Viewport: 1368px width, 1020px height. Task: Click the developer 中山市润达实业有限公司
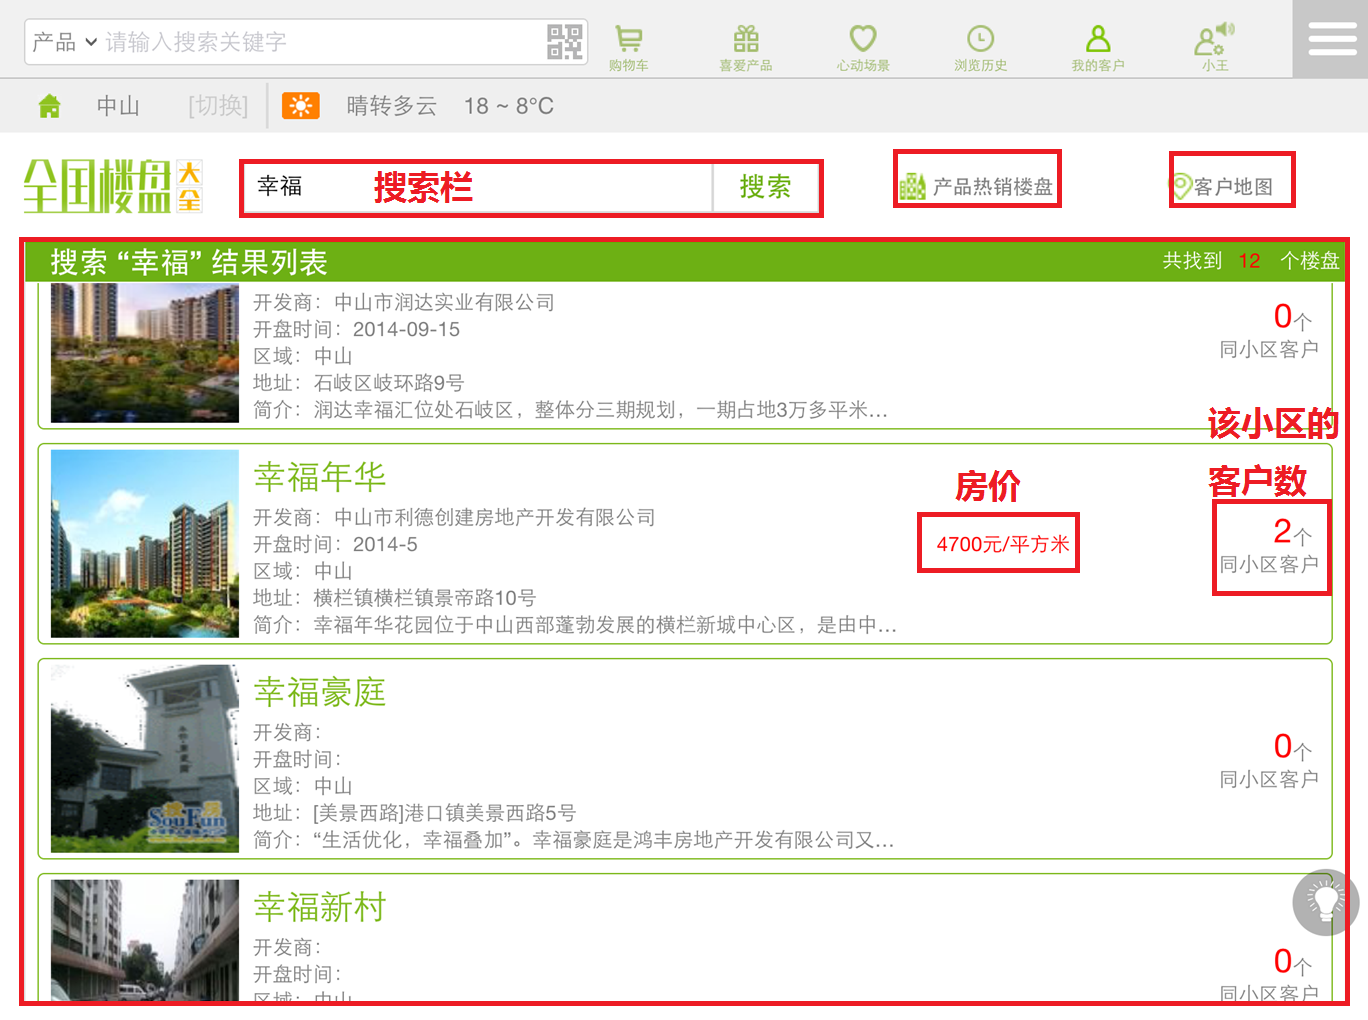[x=444, y=302]
